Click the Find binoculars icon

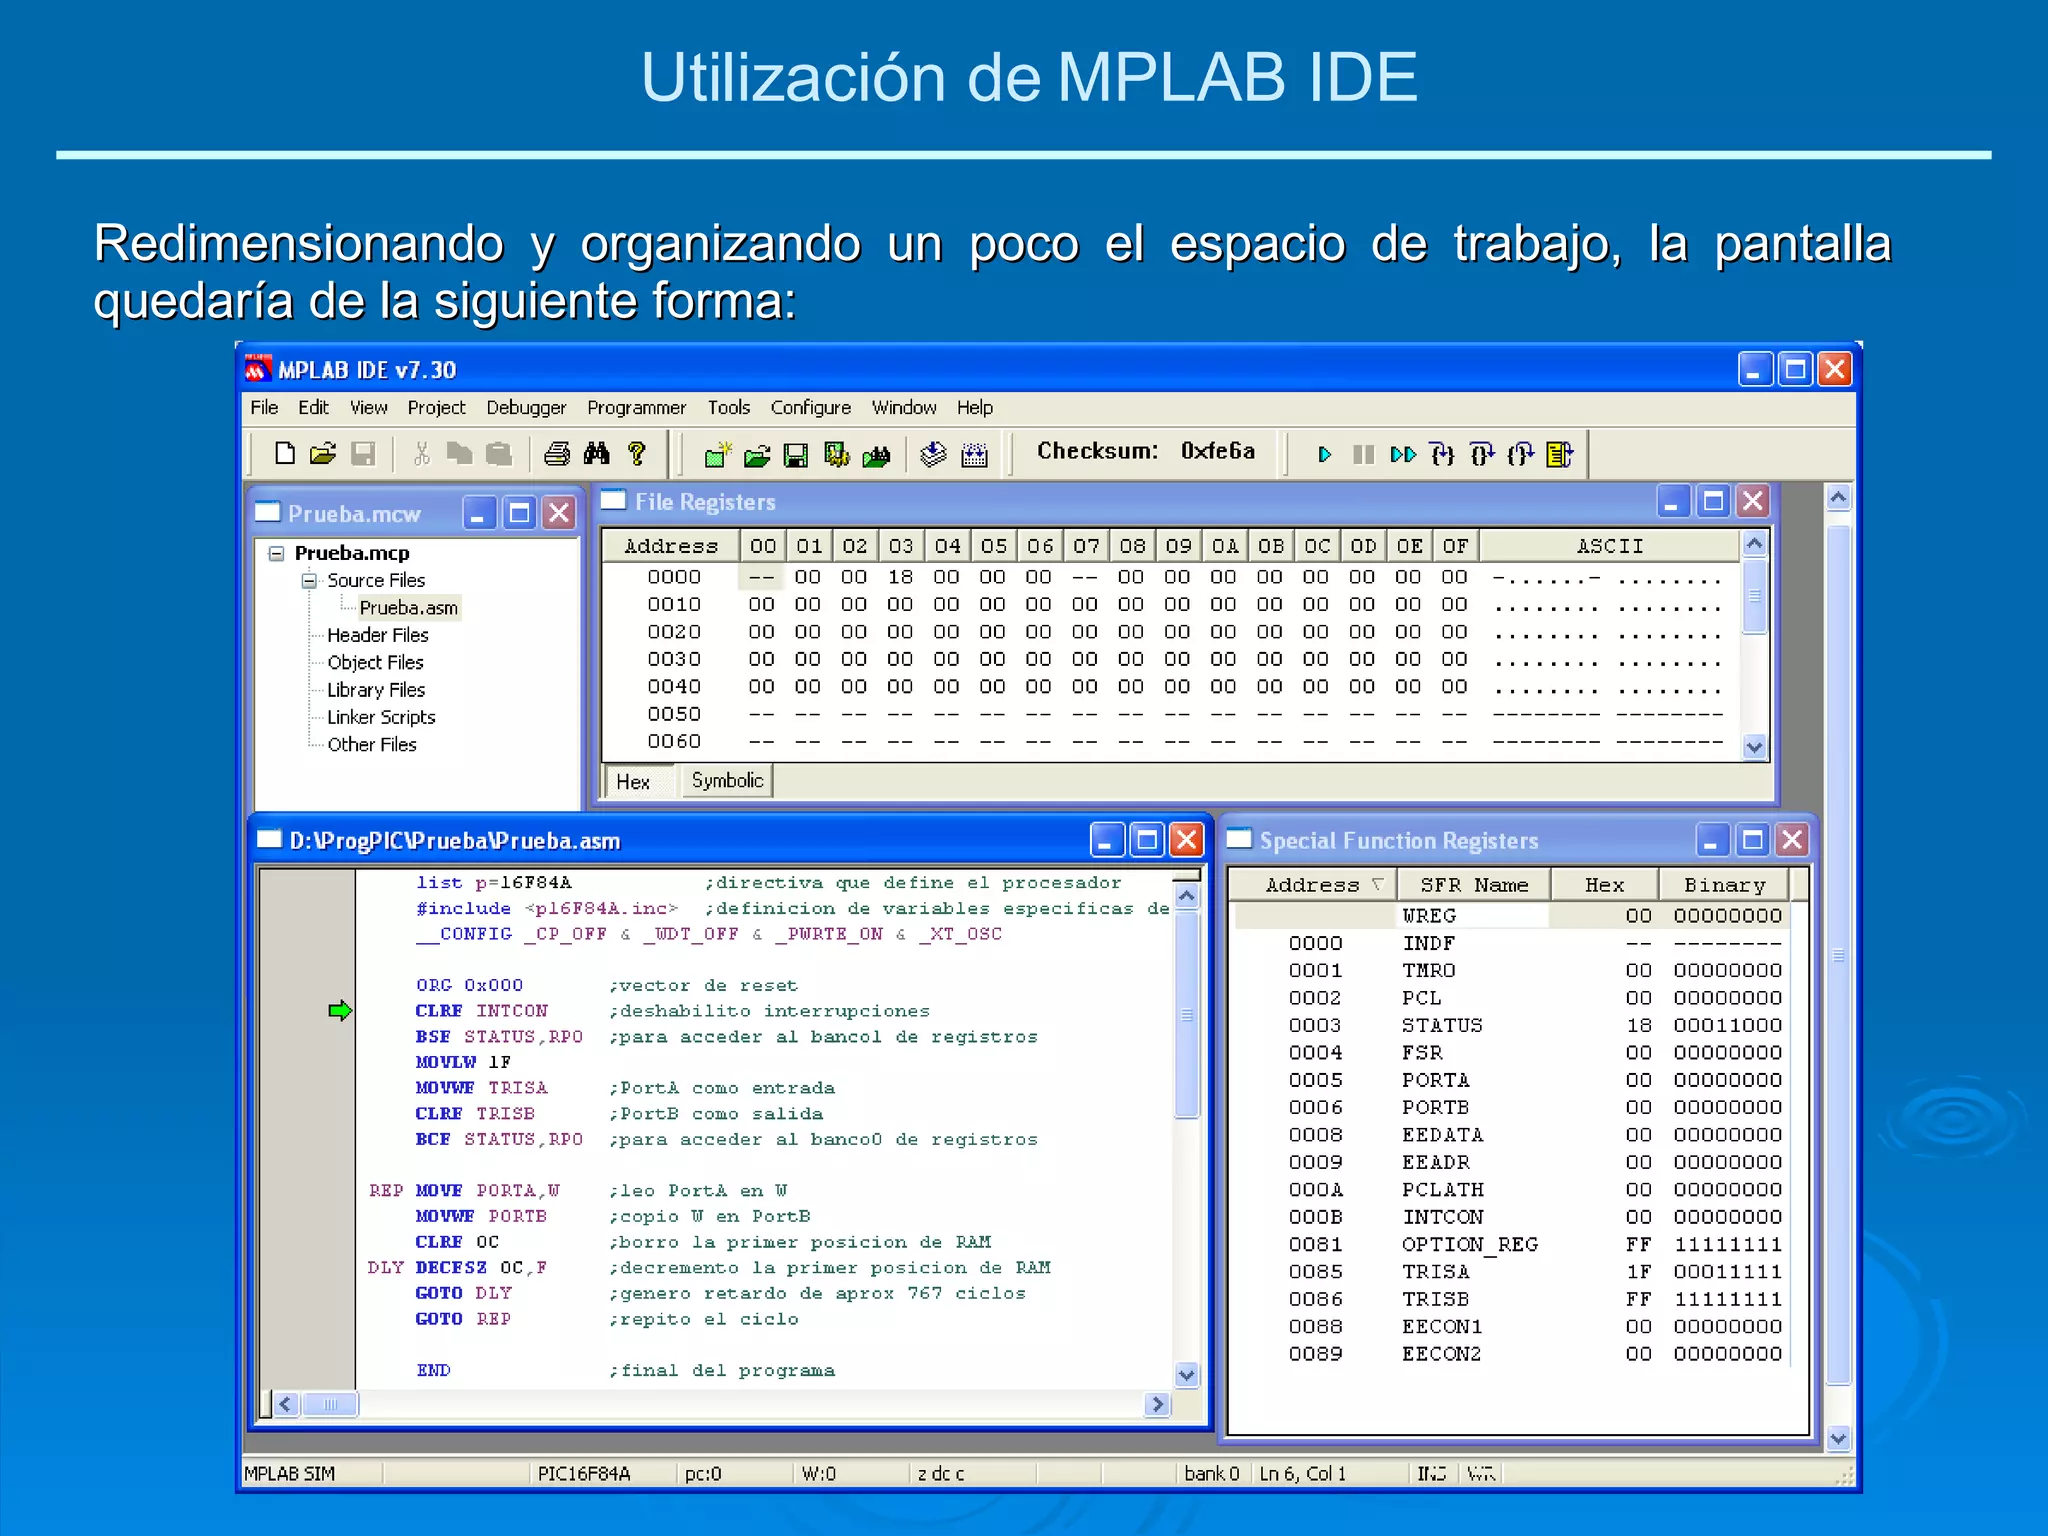coord(597,454)
